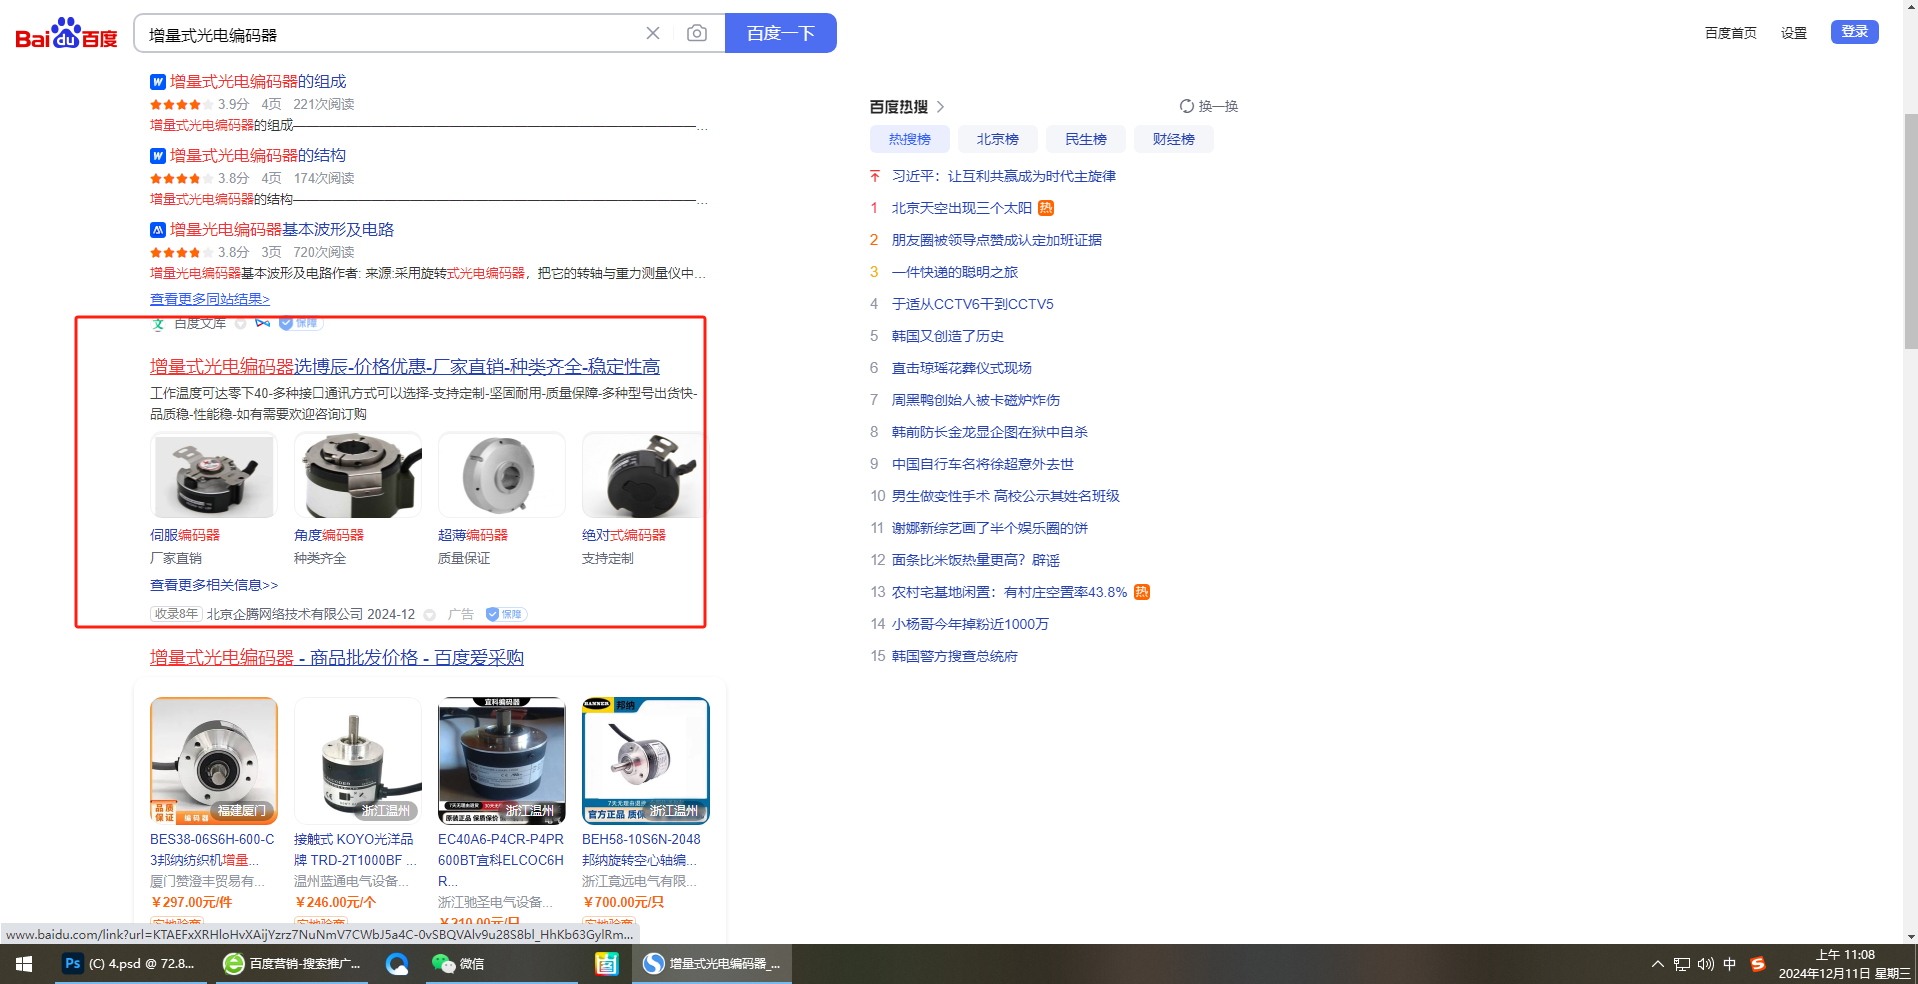1918x984 pixels.
Task: Open the network icon in the system tray
Action: pyautogui.click(x=1682, y=965)
